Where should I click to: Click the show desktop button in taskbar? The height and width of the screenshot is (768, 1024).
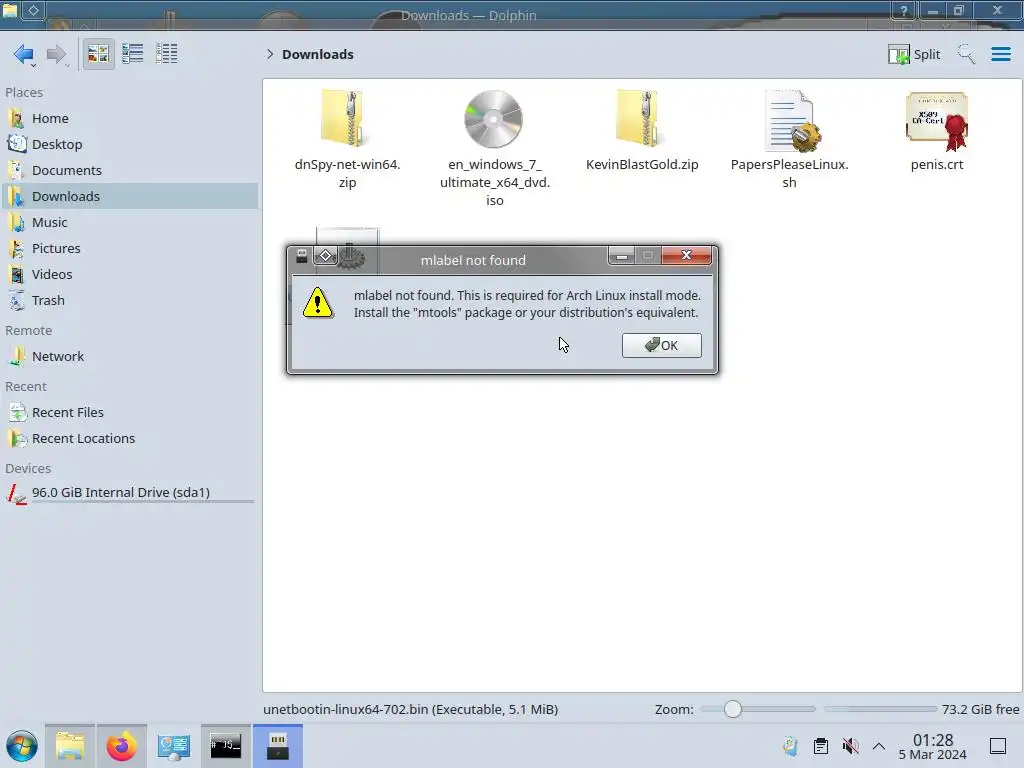(x=998, y=746)
